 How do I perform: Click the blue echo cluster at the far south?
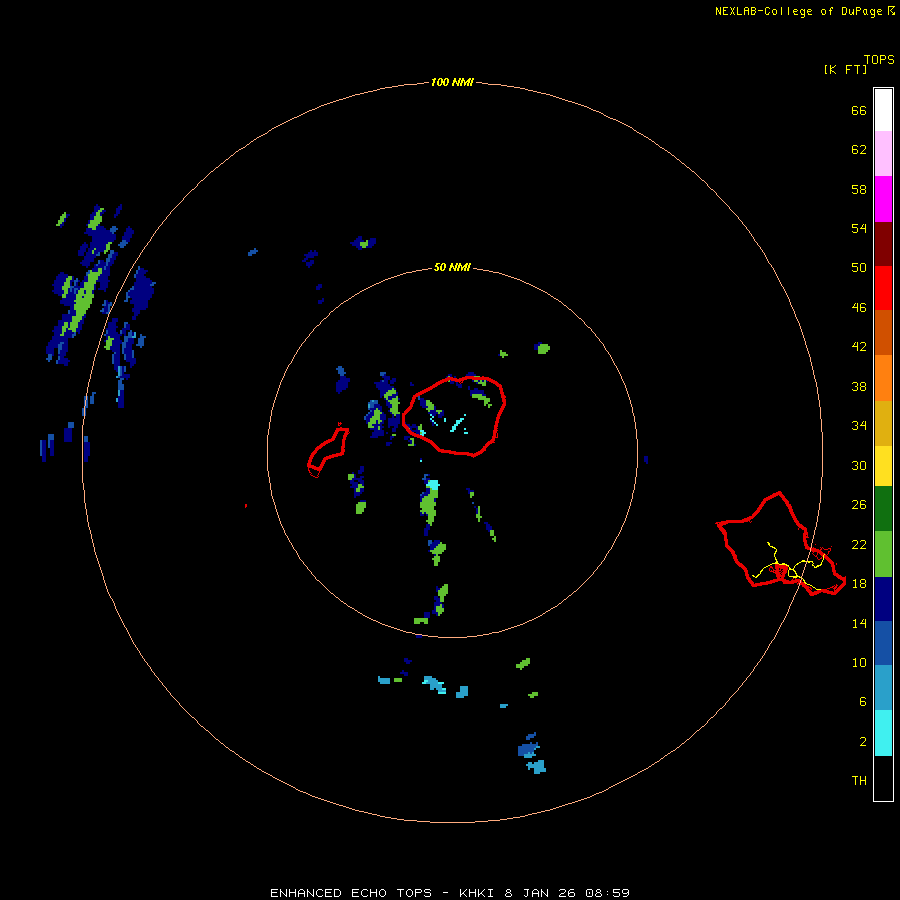(531, 754)
